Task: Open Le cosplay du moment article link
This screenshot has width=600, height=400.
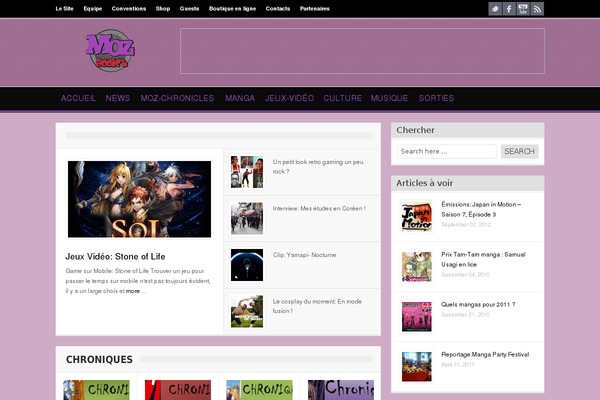Action: point(317,306)
